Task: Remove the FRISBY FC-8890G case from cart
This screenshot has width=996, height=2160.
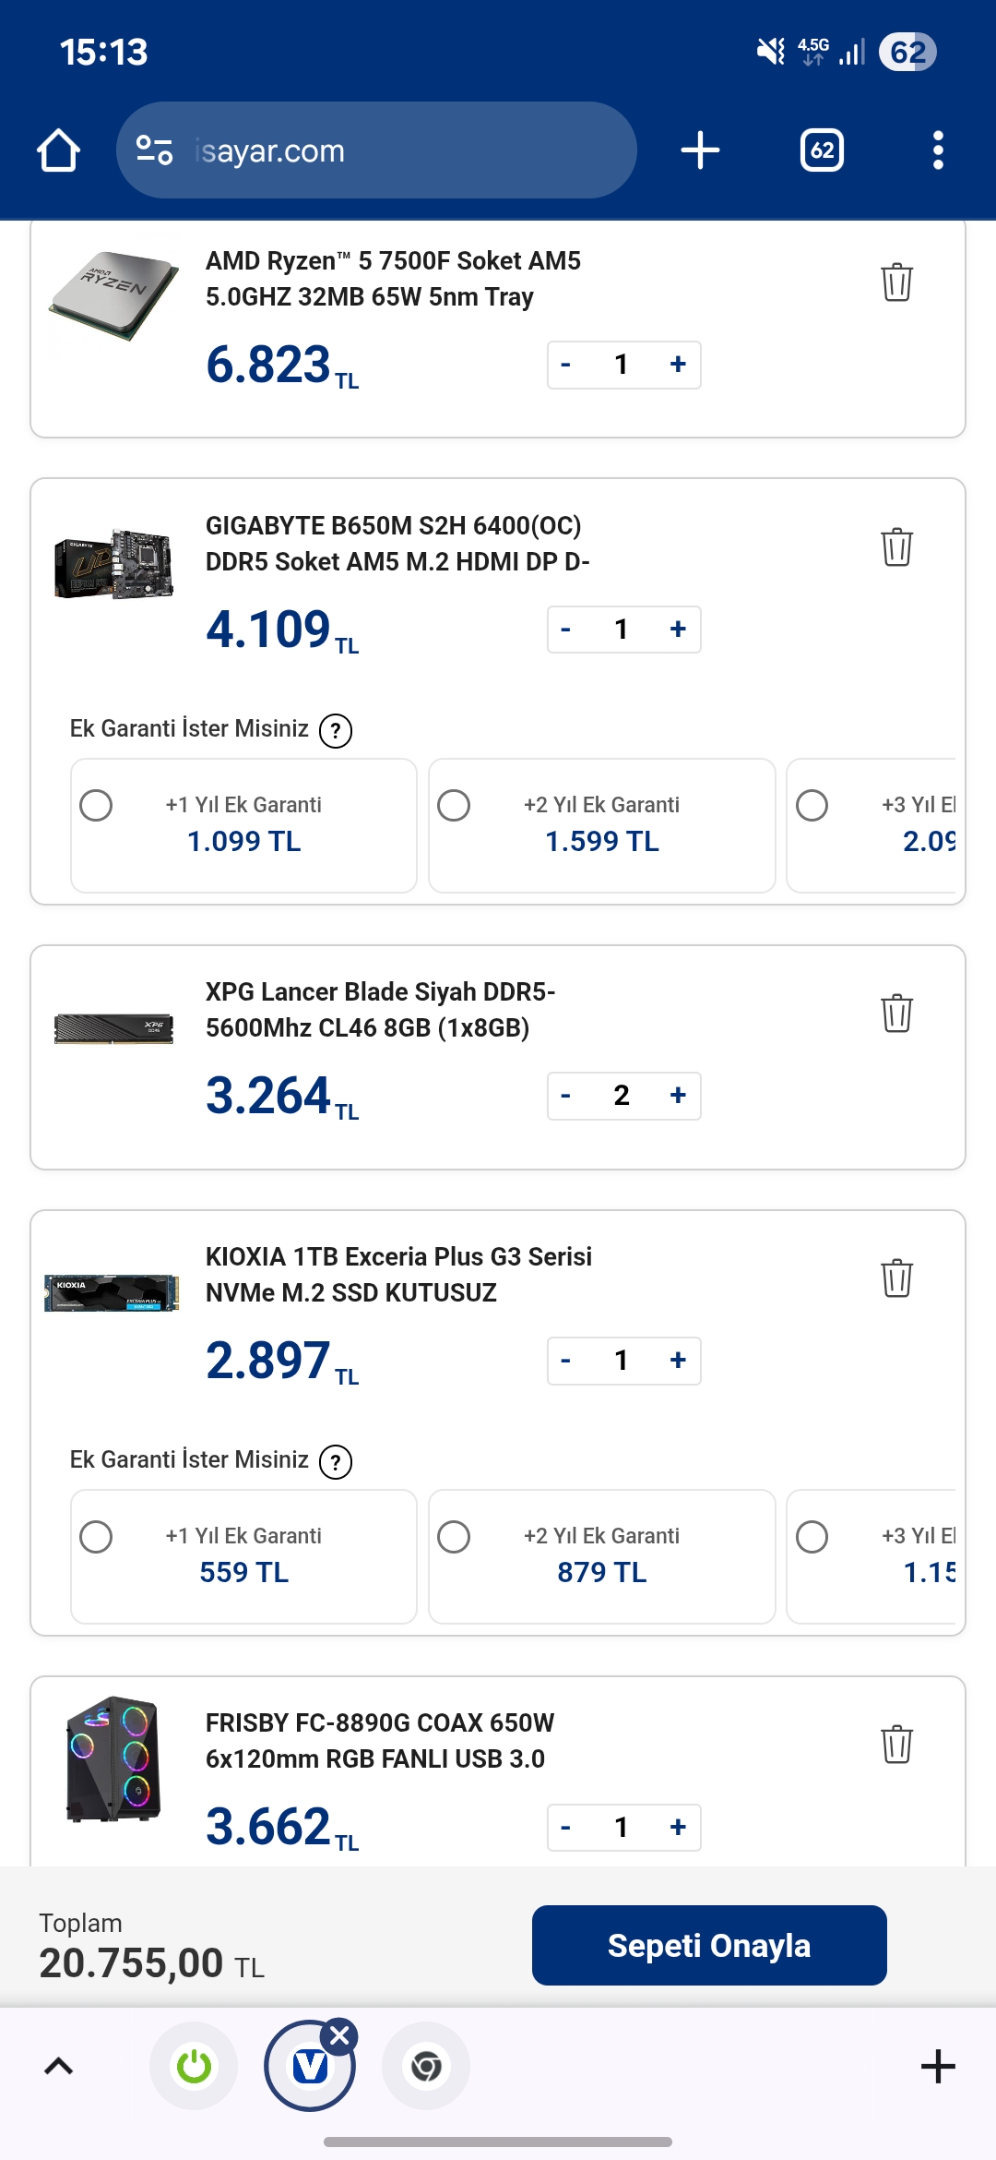Action: 897,1744
